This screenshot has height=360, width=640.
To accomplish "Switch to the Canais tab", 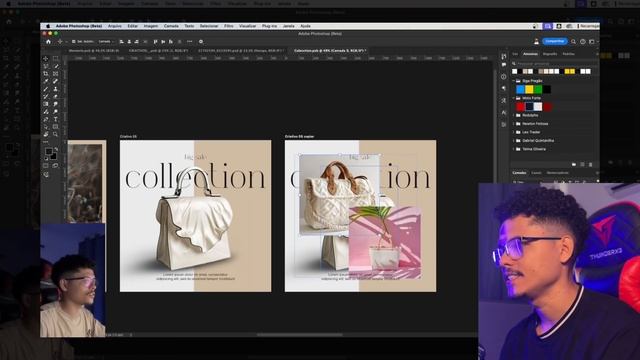I will (536, 173).
